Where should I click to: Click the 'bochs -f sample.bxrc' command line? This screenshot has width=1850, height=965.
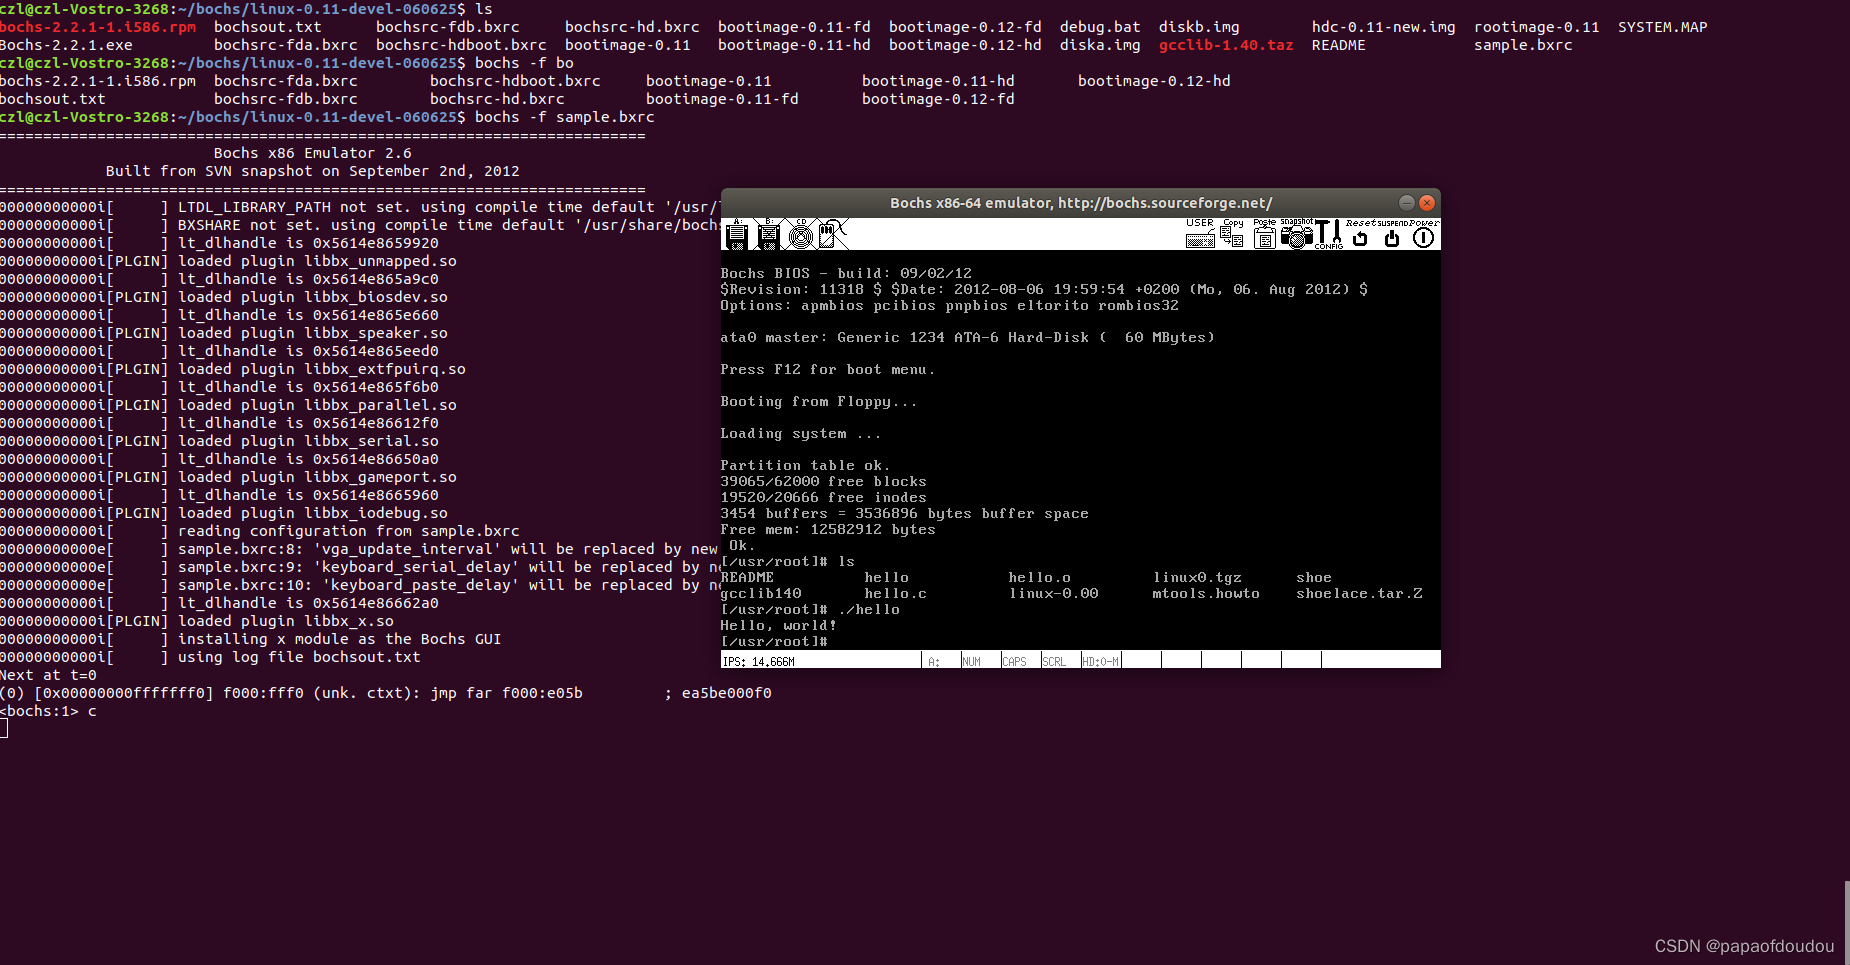click(565, 117)
